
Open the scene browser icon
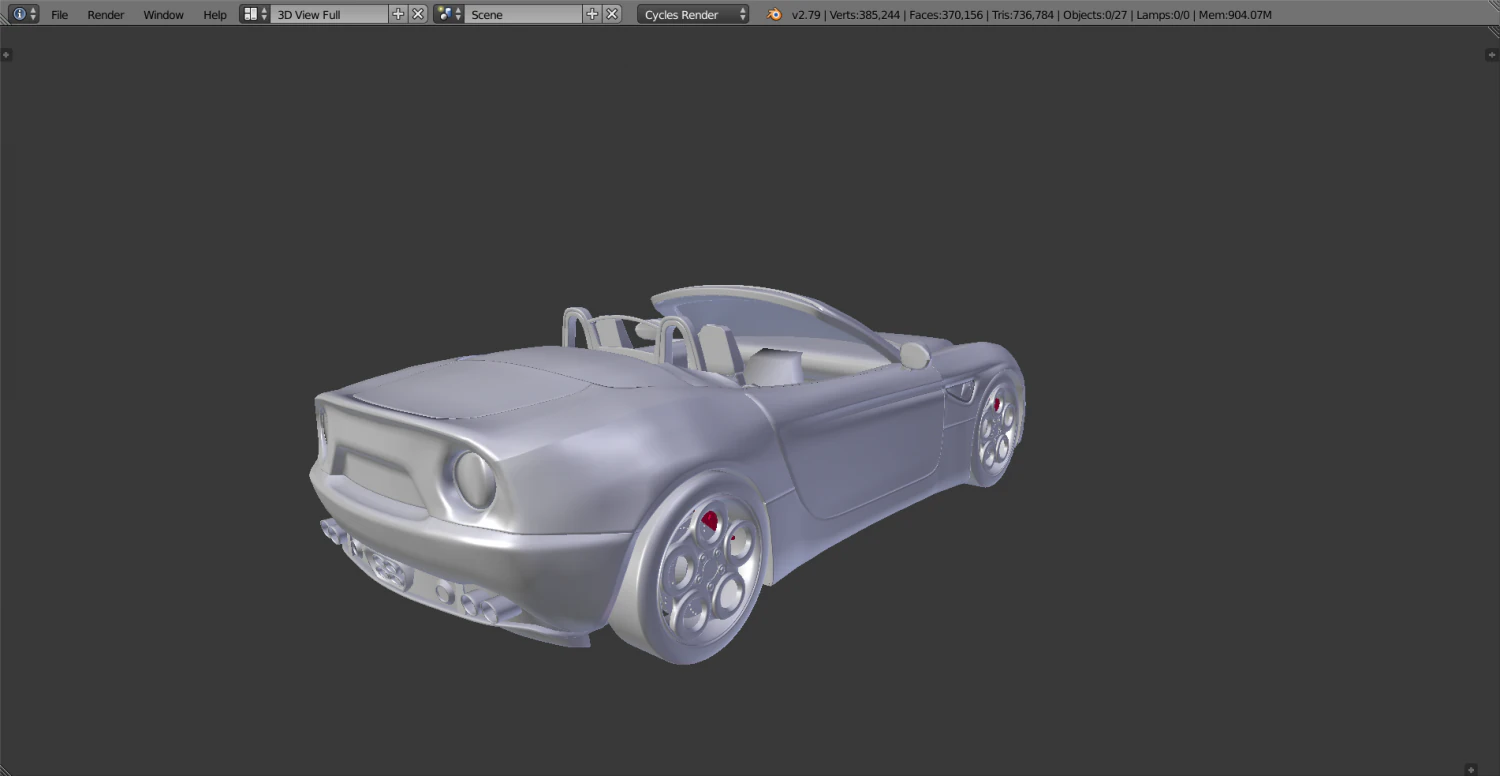(x=449, y=14)
